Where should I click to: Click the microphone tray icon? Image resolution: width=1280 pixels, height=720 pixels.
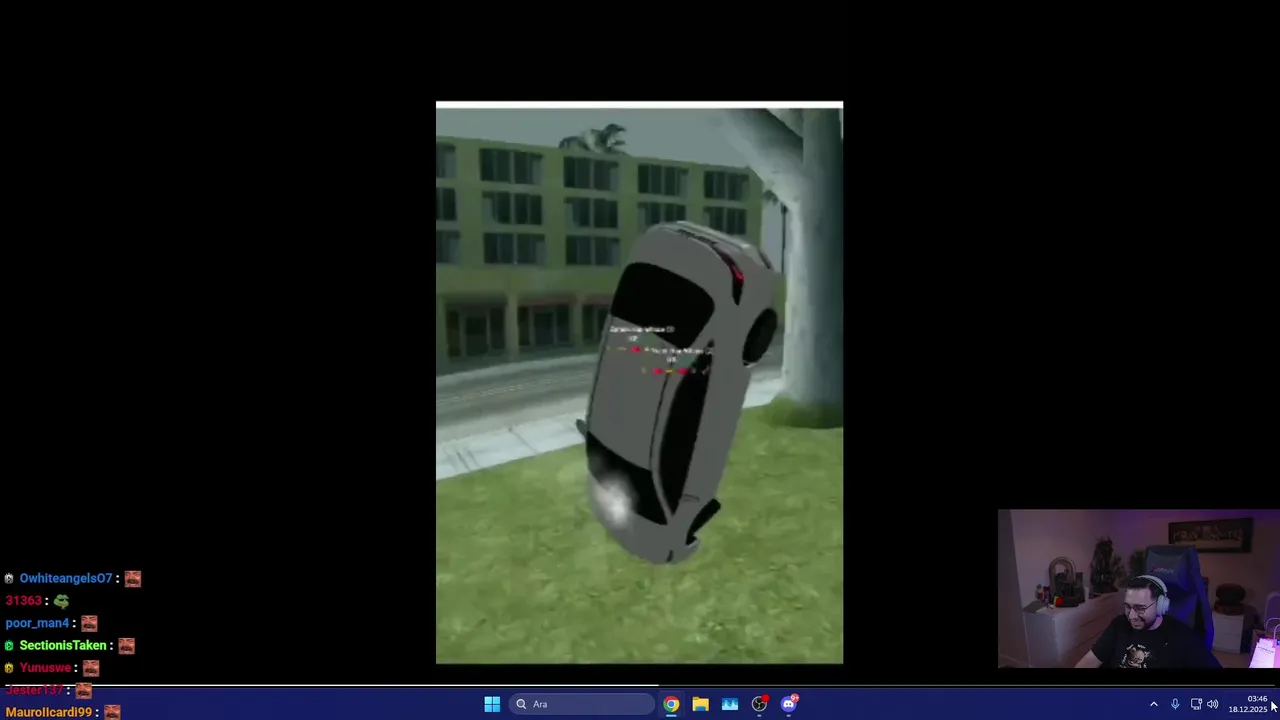pyautogui.click(x=1175, y=704)
